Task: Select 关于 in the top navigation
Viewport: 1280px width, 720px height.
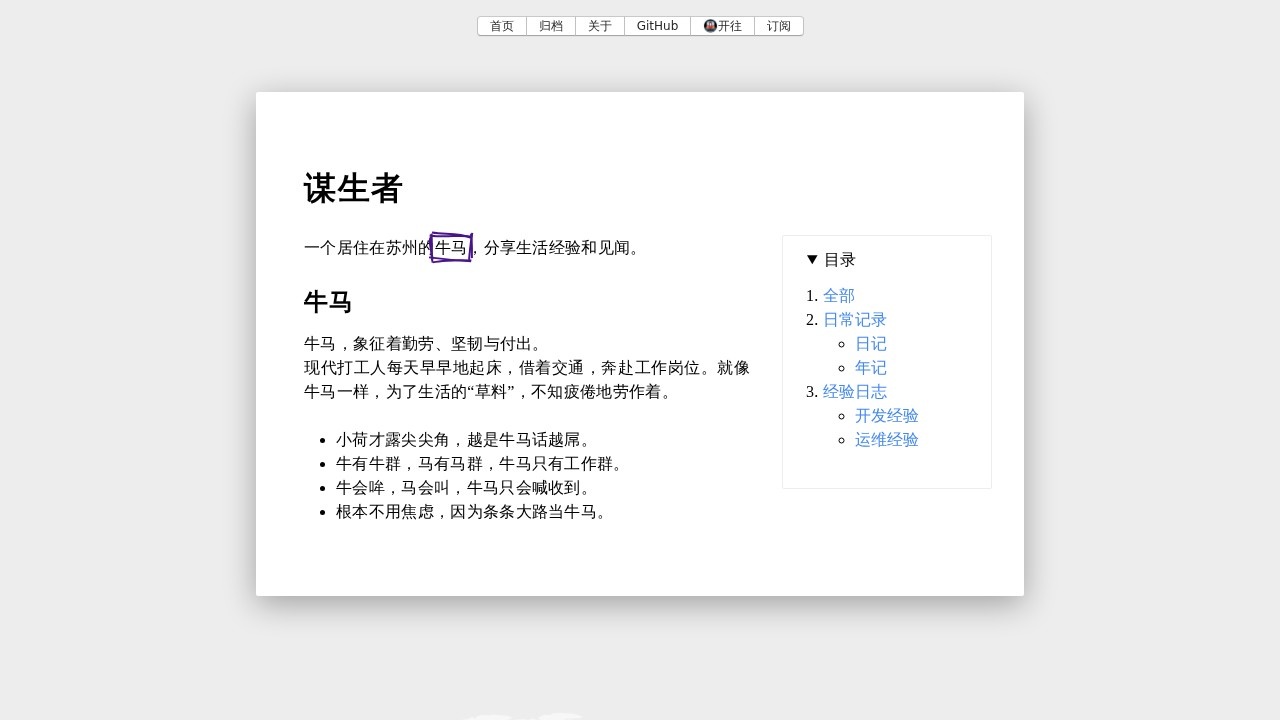Action: (x=600, y=26)
